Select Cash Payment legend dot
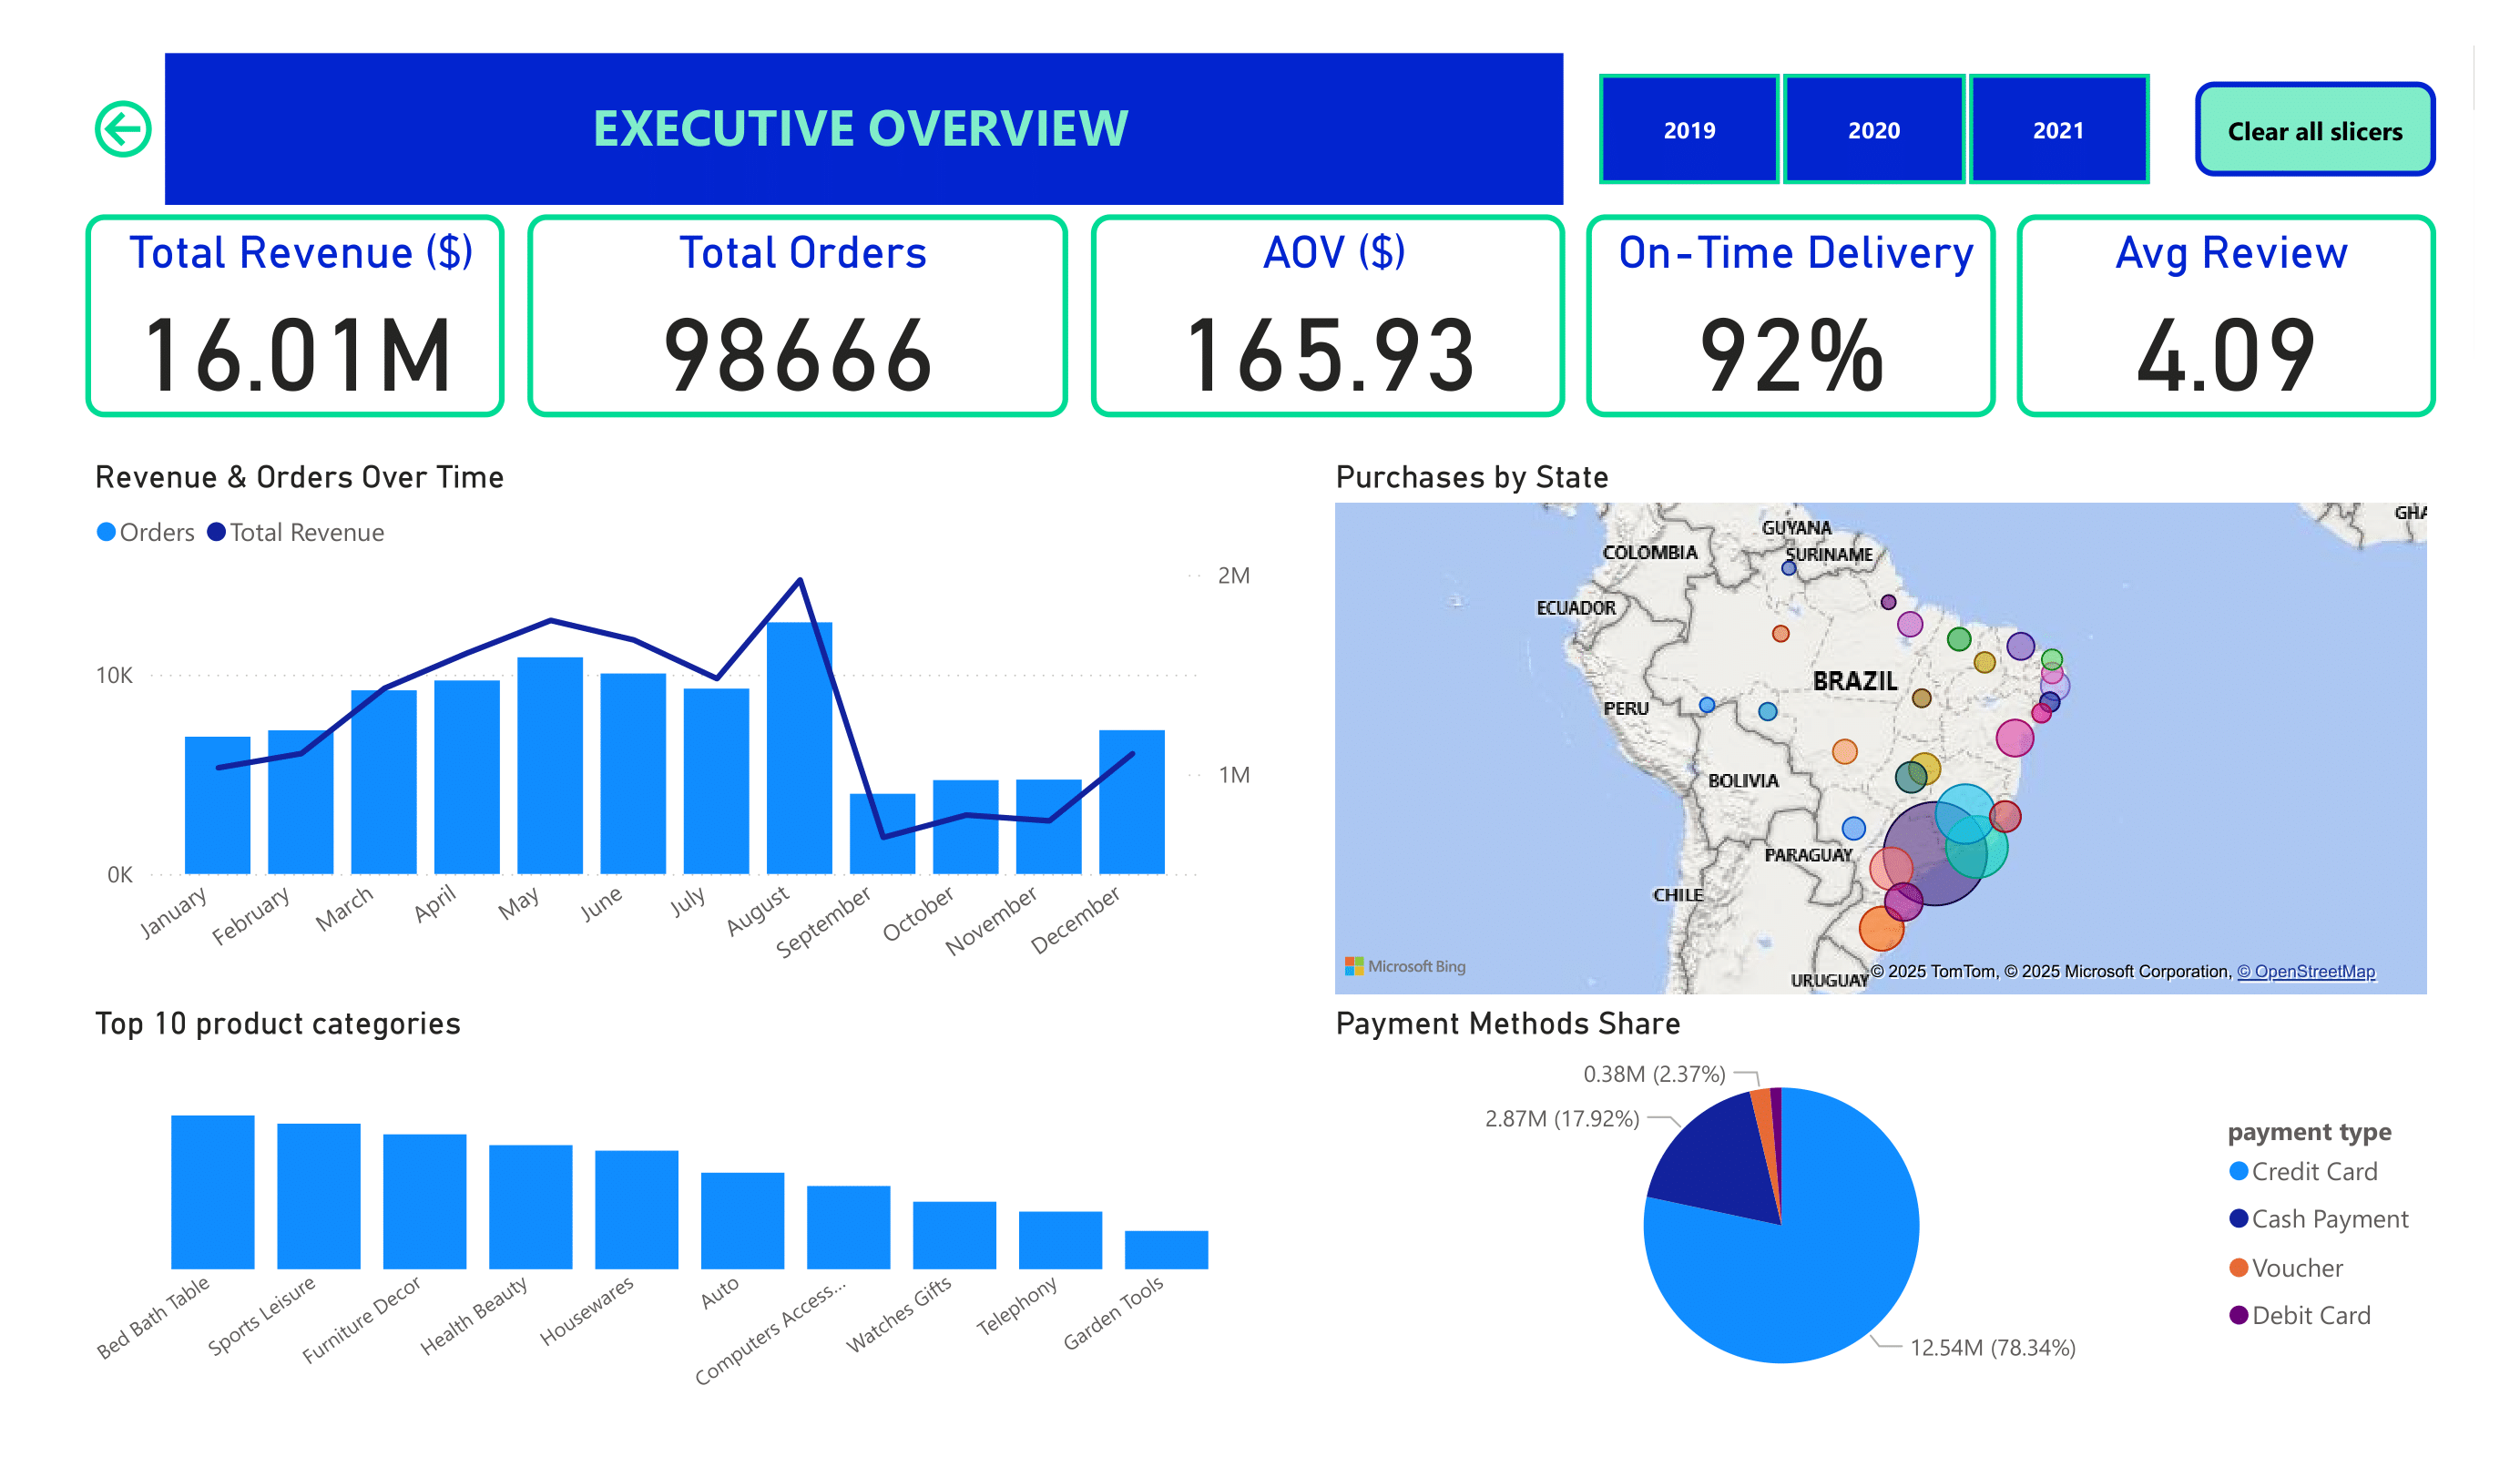Image resolution: width=2520 pixels, height=1457 pixels. coord(2238,1218)
